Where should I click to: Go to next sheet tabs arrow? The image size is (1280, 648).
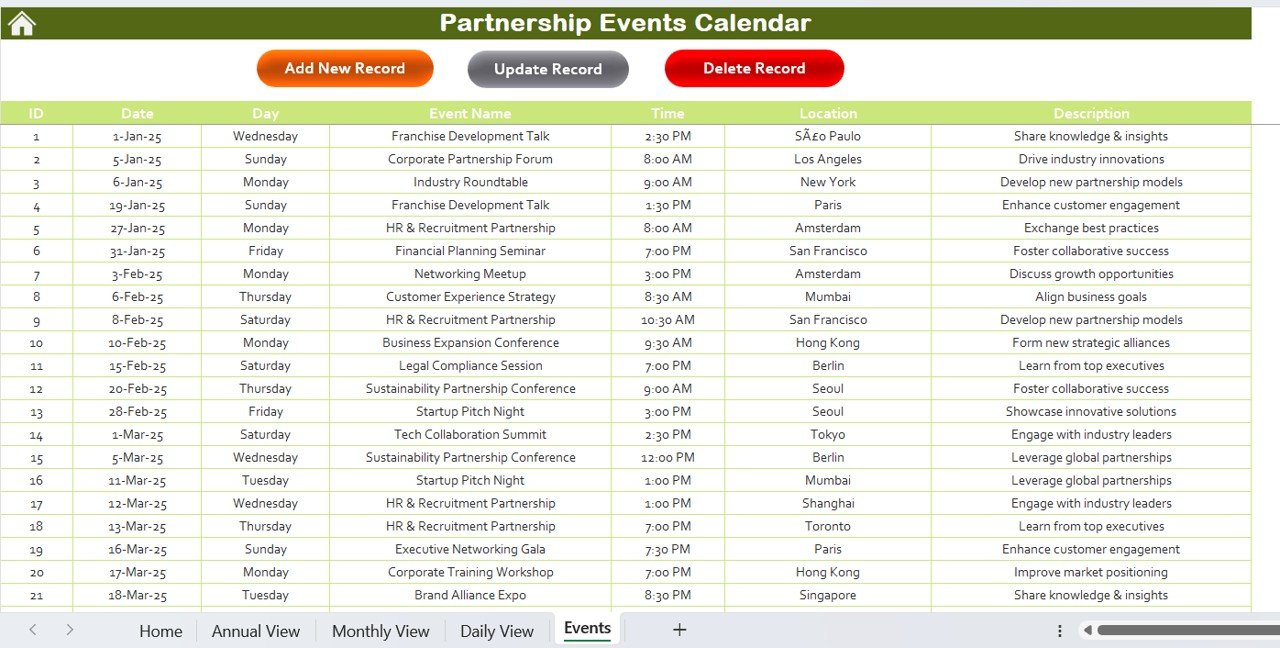click(69, 630)
